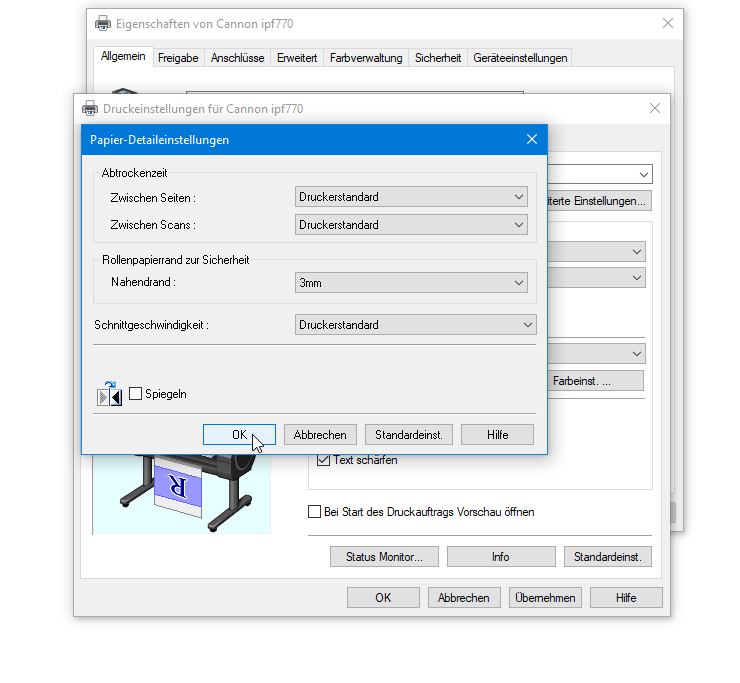Click the Übernehmen button
The height and width of the screenshot is (683, 740).
(x=545, y=598)
